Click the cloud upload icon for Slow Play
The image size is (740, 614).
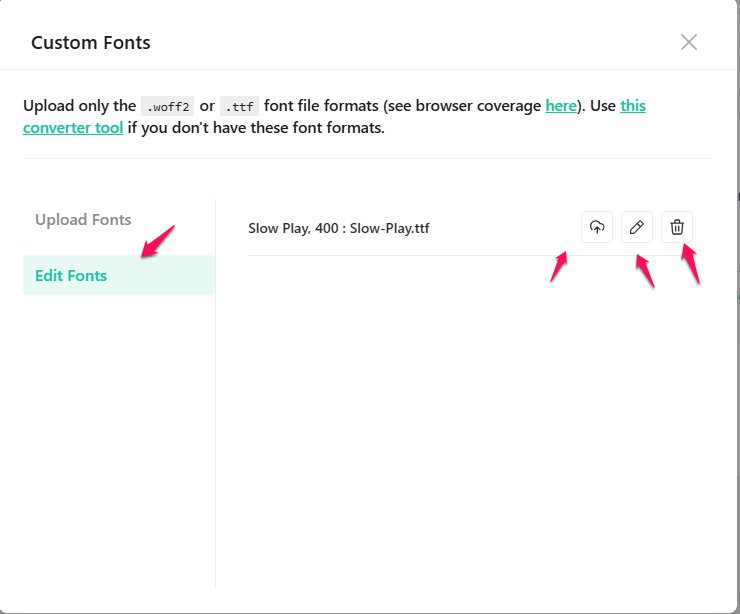pyautogui.click(x=597, y=228)
